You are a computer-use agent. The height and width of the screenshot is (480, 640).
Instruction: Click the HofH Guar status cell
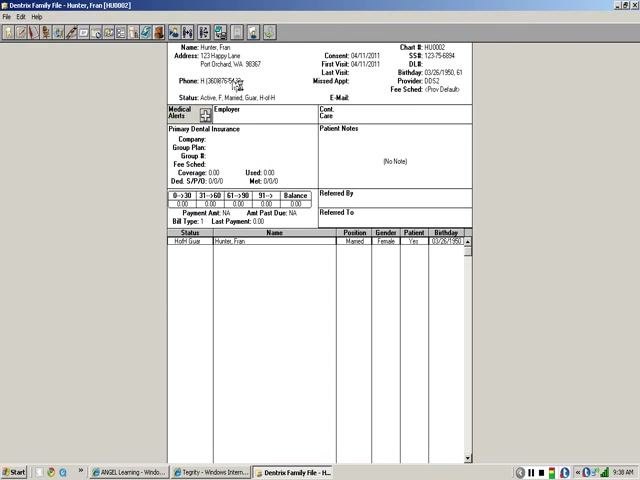(190, 241)
